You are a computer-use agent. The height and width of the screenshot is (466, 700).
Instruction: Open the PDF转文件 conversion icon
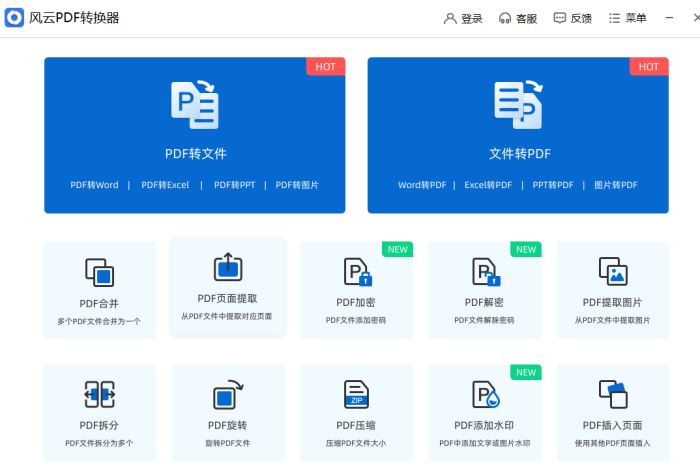coord(195,104)
